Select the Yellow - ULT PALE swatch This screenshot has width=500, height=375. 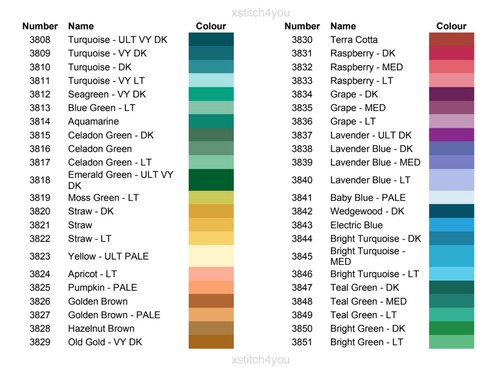(x=211, y=256)
